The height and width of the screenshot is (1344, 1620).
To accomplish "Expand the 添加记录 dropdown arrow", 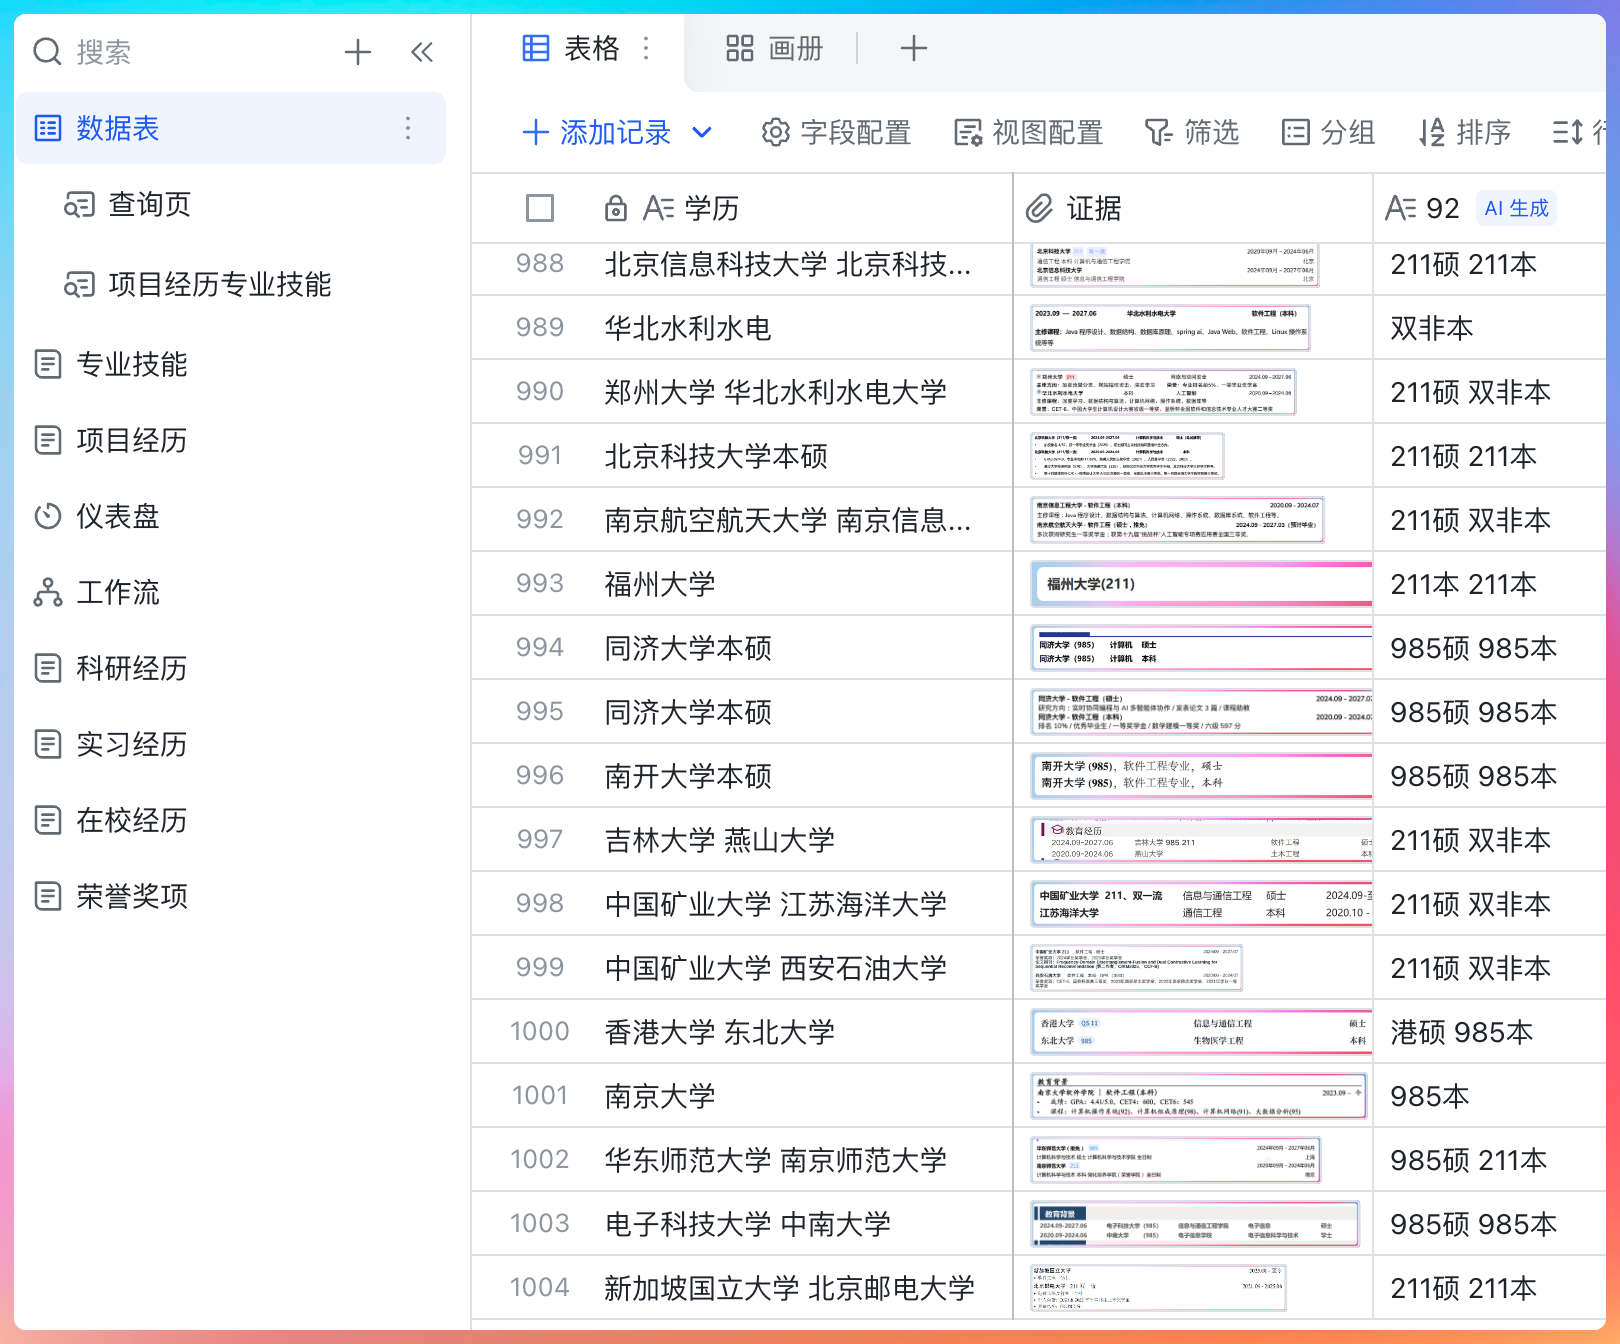I will pos(702,132).
